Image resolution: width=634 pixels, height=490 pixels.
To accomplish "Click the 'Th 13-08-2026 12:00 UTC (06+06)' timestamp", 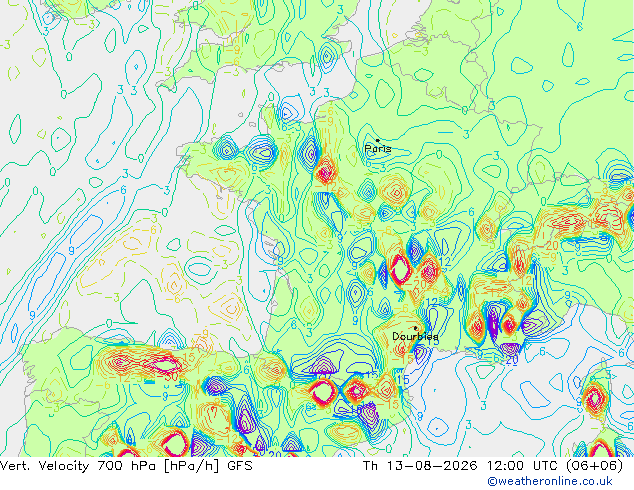I will tap(493, 466).
